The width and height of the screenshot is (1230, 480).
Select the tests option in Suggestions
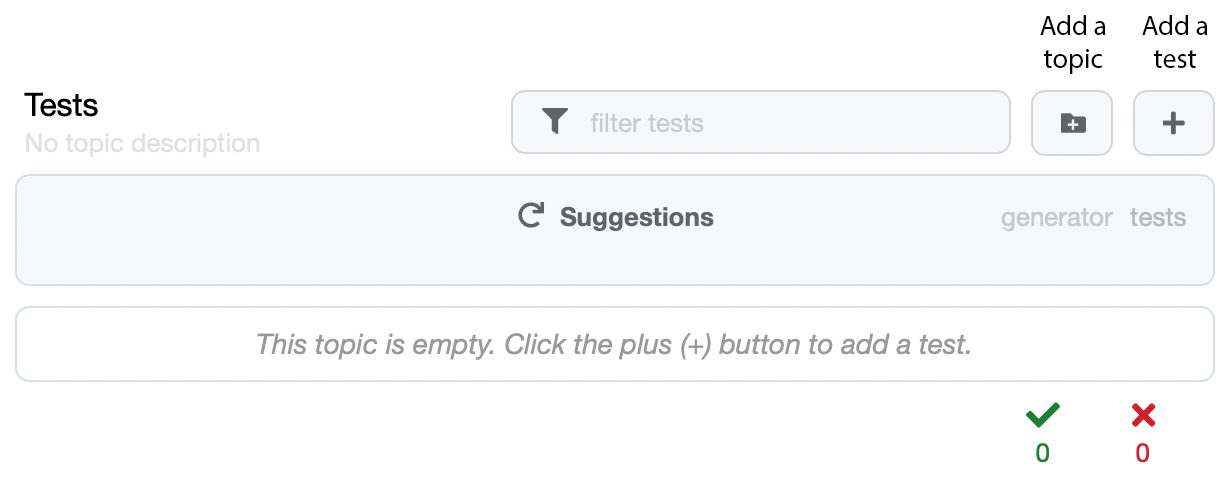(1158, 217)
